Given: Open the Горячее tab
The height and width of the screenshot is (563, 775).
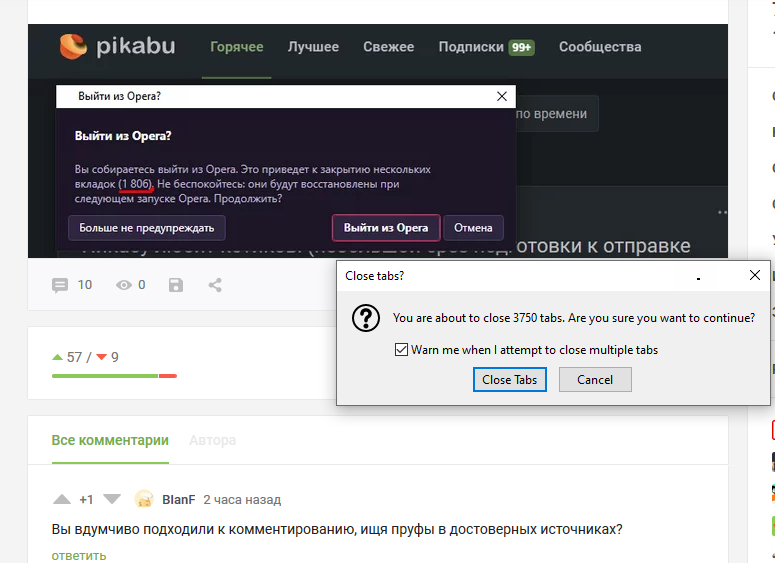Looking at the screenshot, I should (x=237, y=47).
